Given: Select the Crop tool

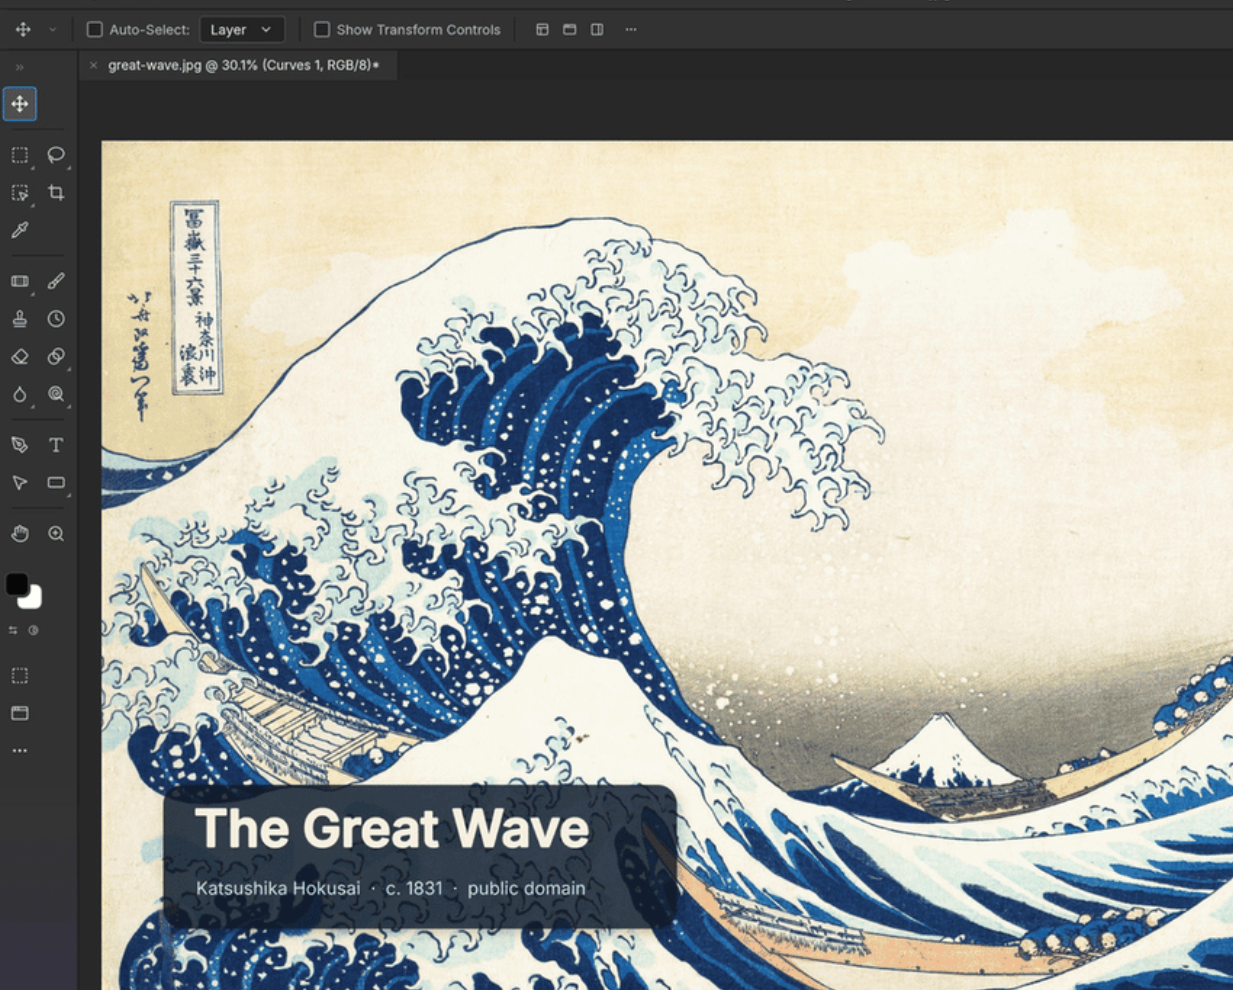Looking at the screenshot, I should 56,193.
